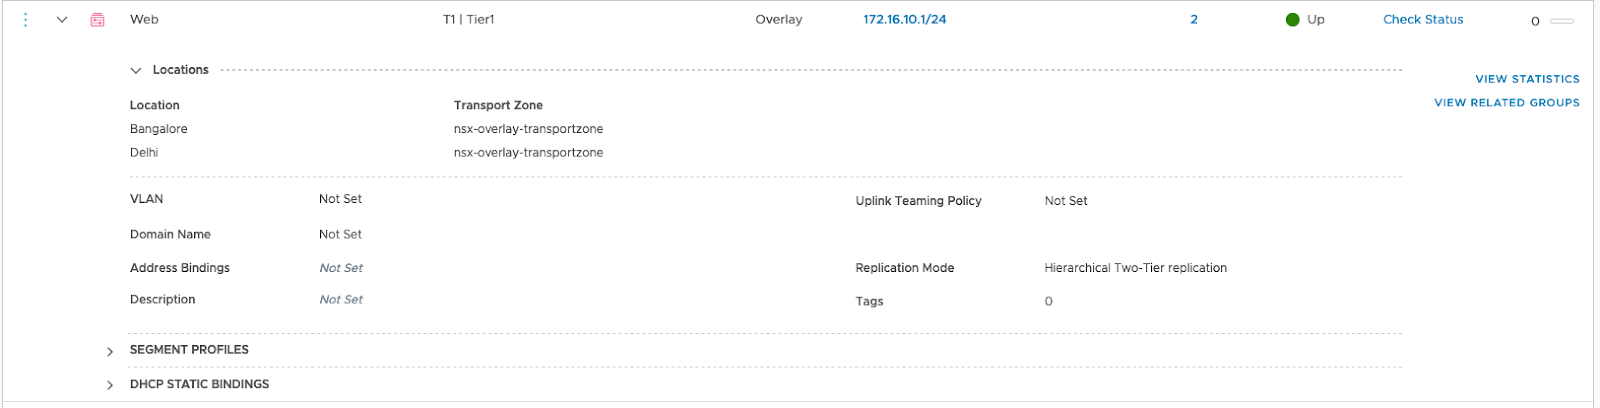
Task: Select the Delhi location entry
Action: [144, 153]
